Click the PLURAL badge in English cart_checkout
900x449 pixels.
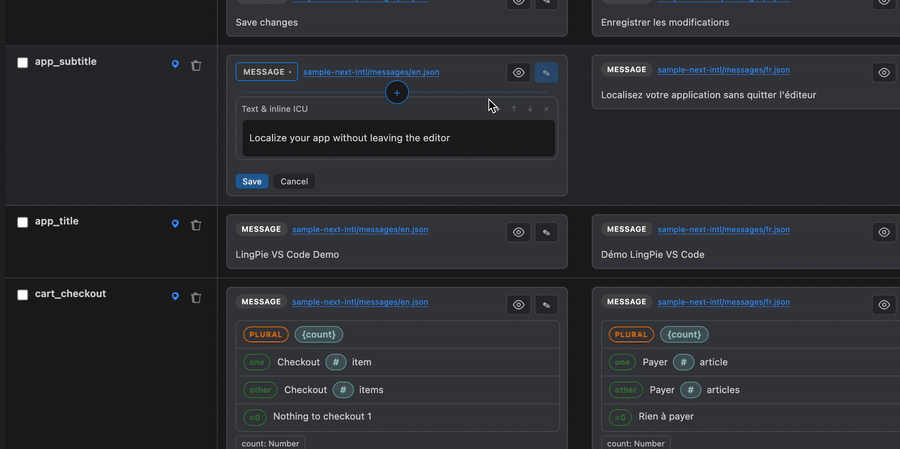266,334
